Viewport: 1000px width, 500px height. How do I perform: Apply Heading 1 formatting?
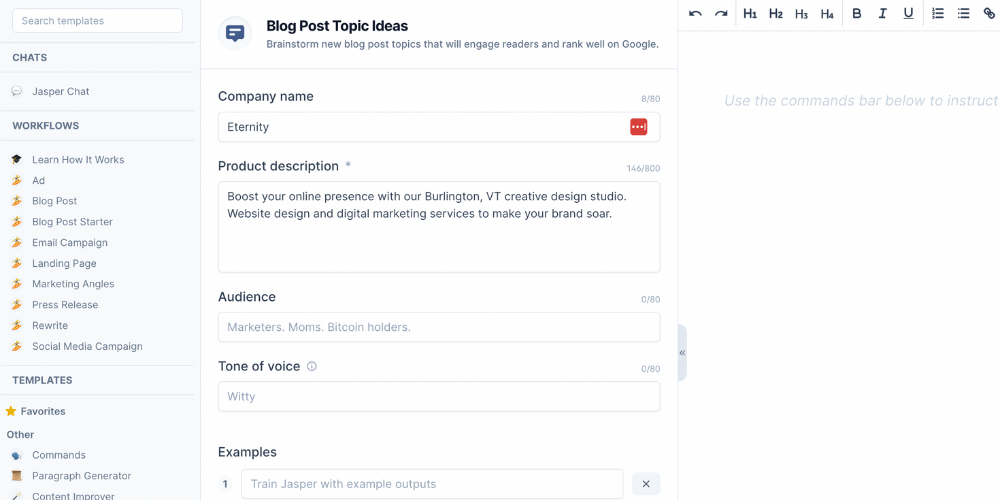tap(750, 13)
